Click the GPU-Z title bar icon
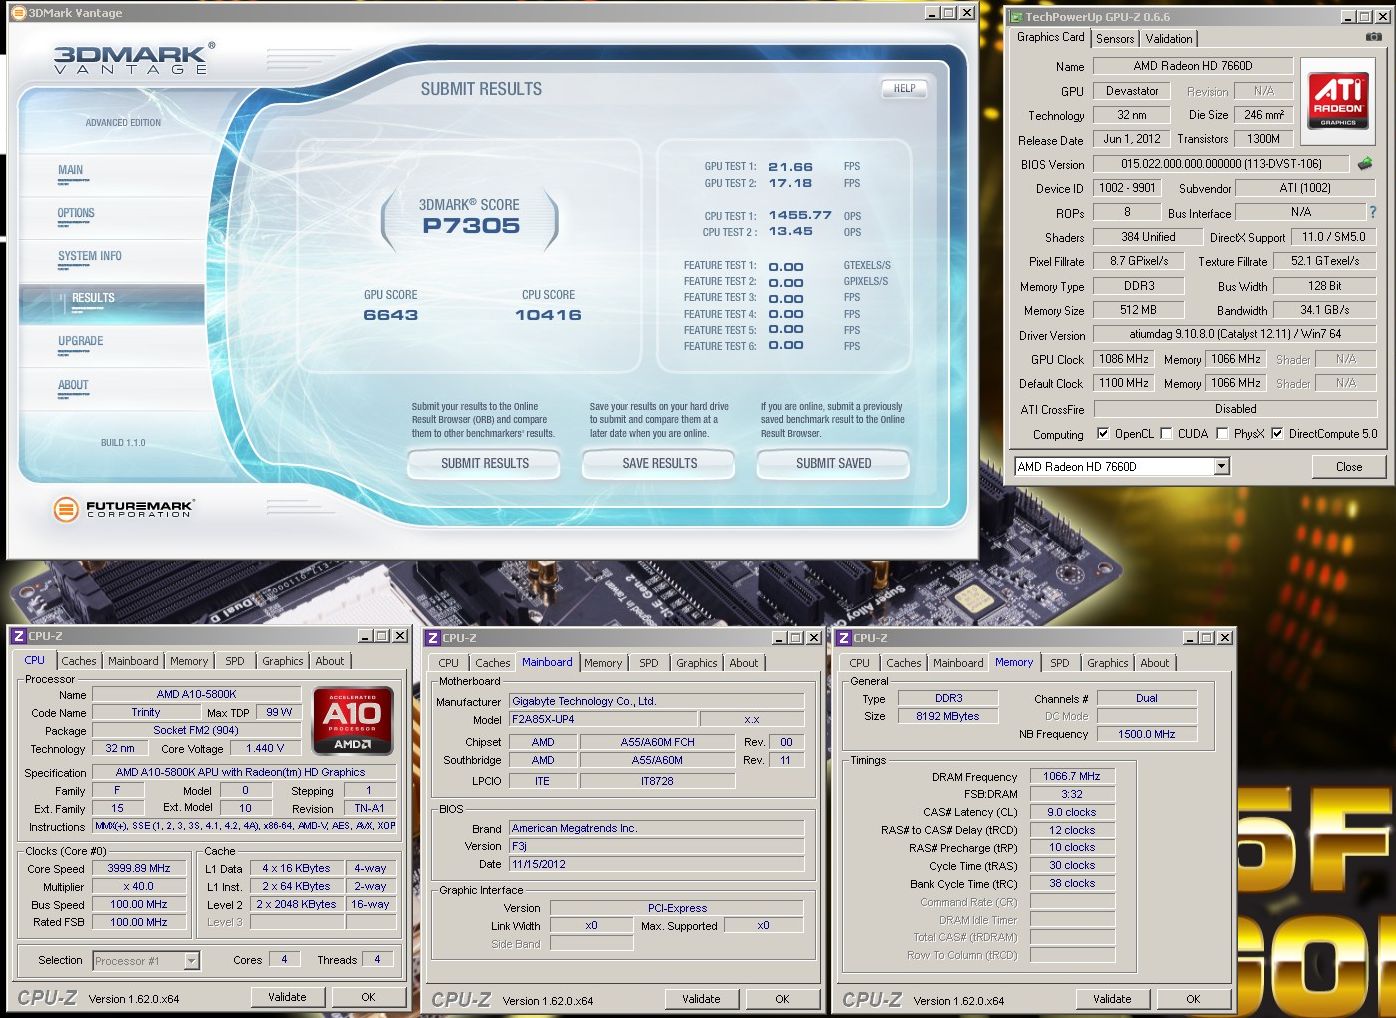Image resolution: width=1396 pixels, height=1018 pixels. (x=1015, y=17)
